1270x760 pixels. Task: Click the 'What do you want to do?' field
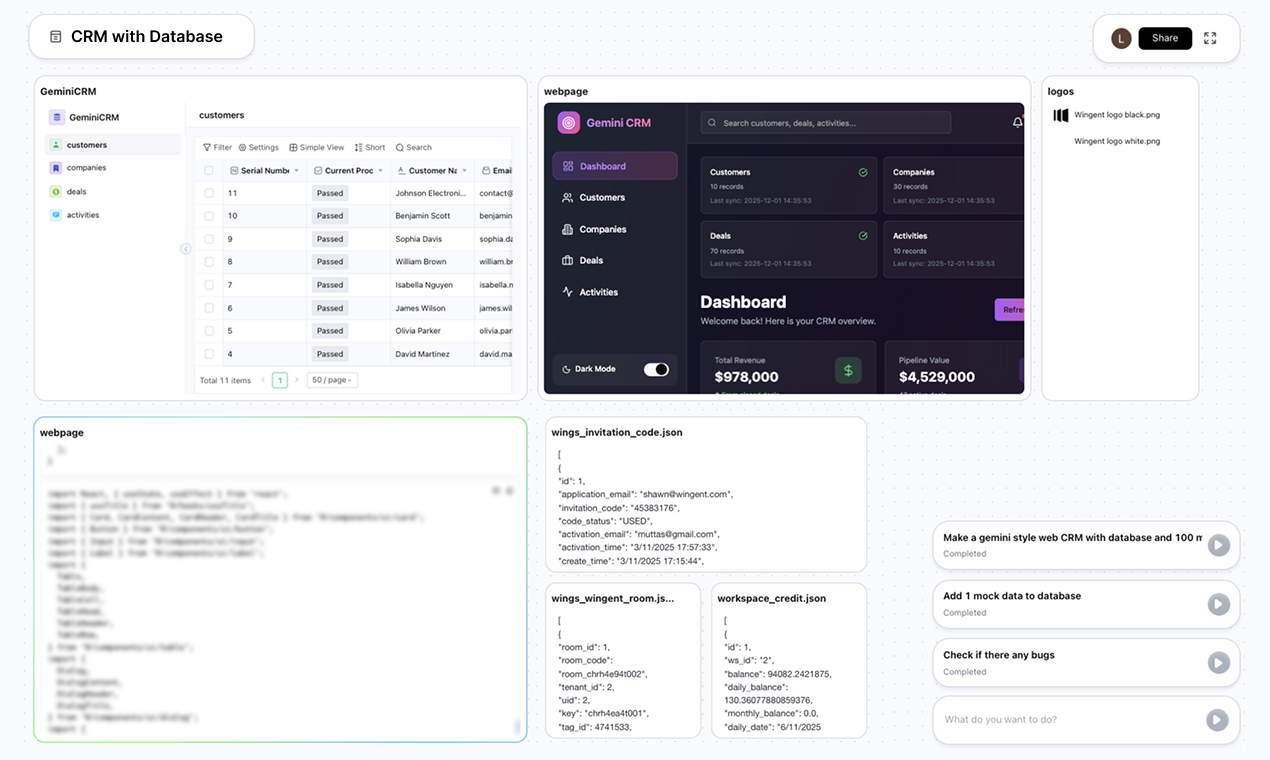[1070, 720]
